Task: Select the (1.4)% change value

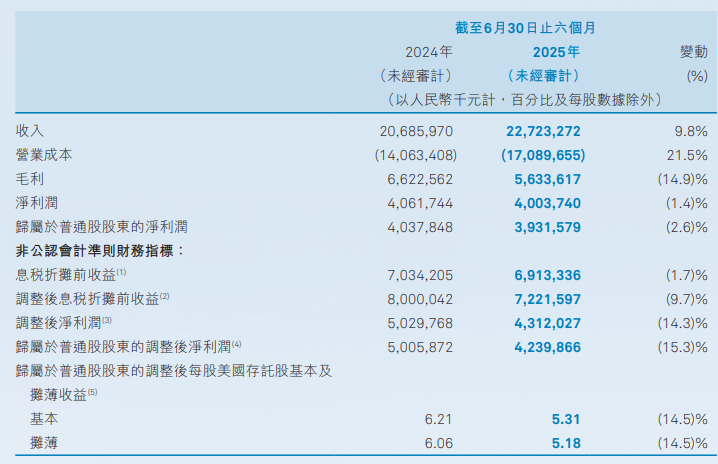Action: click(687, 203)
